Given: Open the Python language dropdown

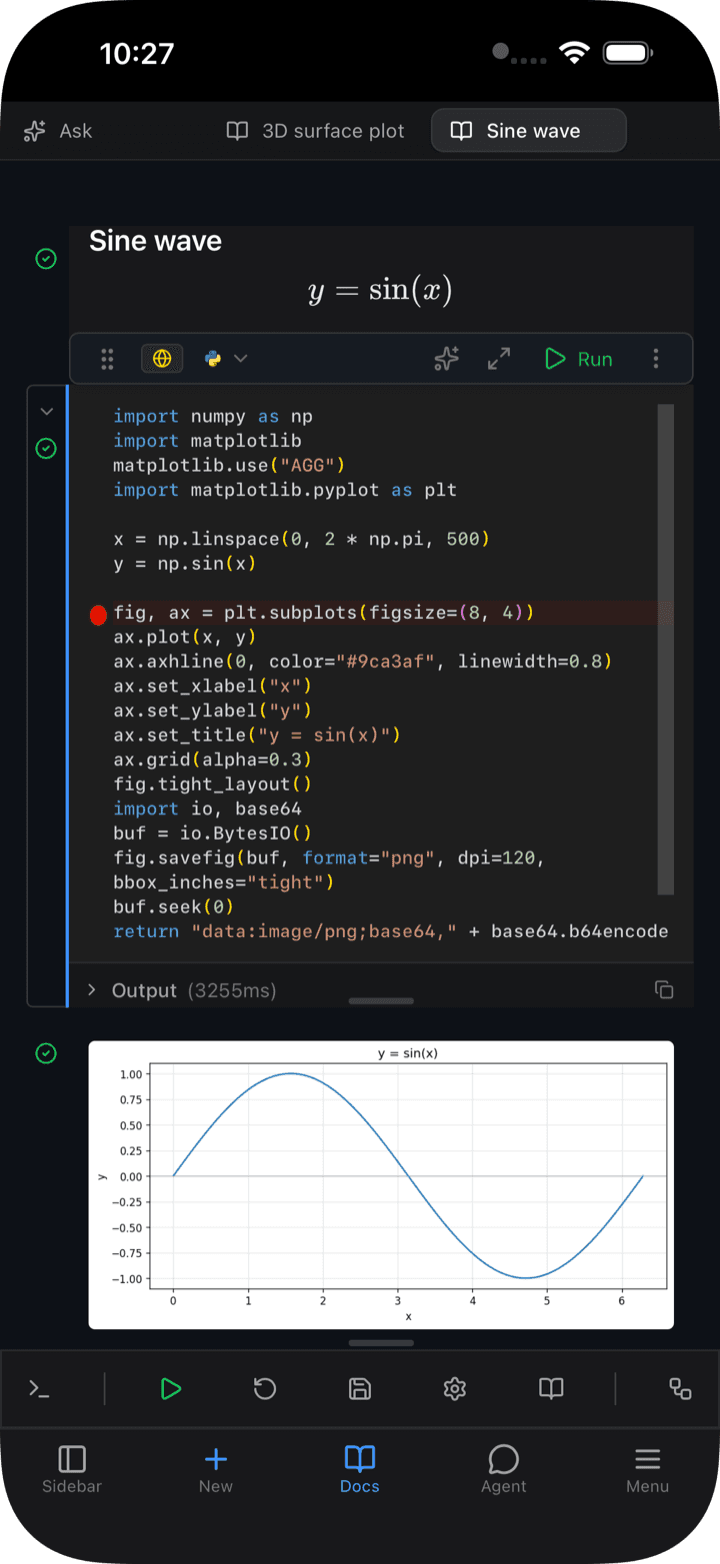Looking at the screenshot, I should pyautogui.click(x=226, y=359).
